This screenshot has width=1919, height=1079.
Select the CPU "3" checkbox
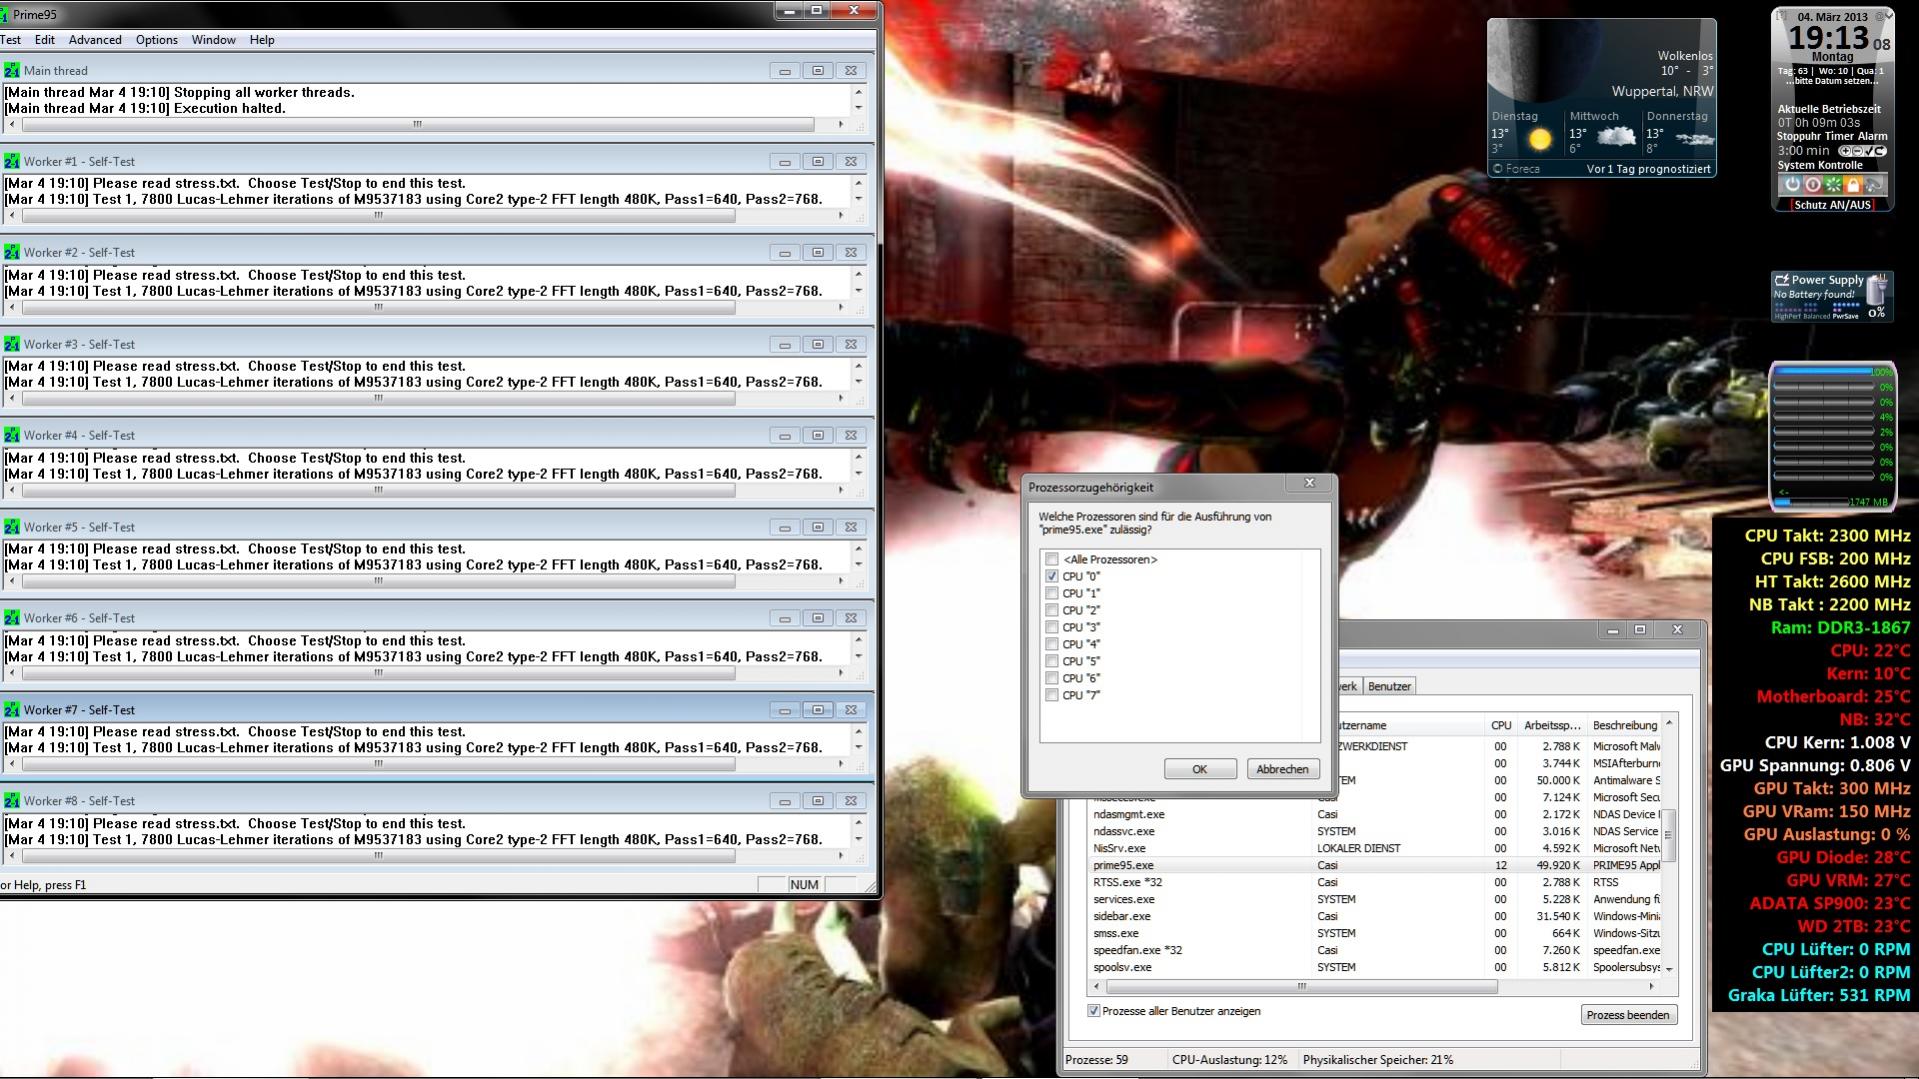pyautogui.click(x=1051, y=627)
